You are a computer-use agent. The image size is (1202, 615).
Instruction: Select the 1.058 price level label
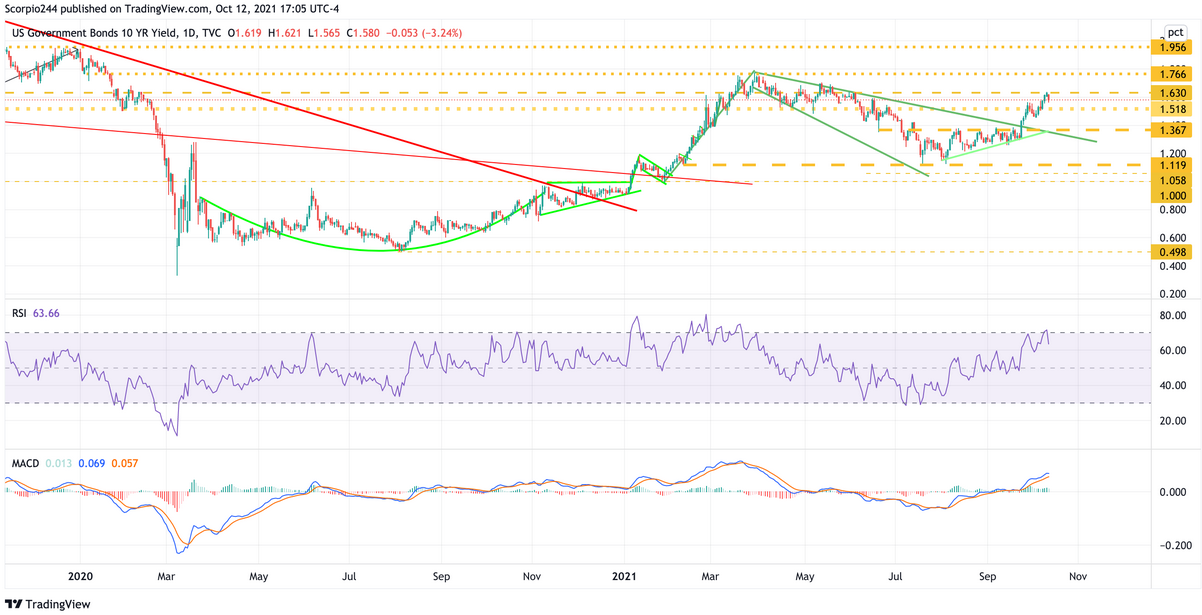point(1173,181)
